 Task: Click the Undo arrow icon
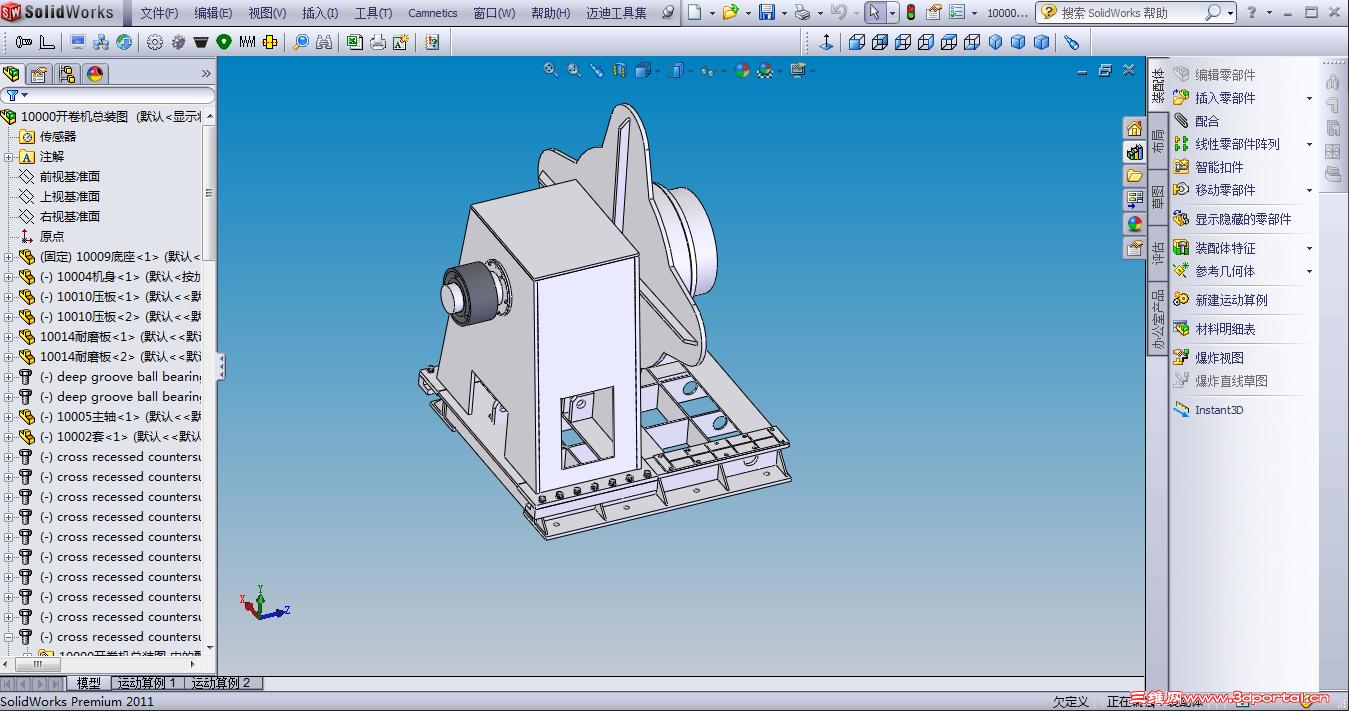coord(838,13)
